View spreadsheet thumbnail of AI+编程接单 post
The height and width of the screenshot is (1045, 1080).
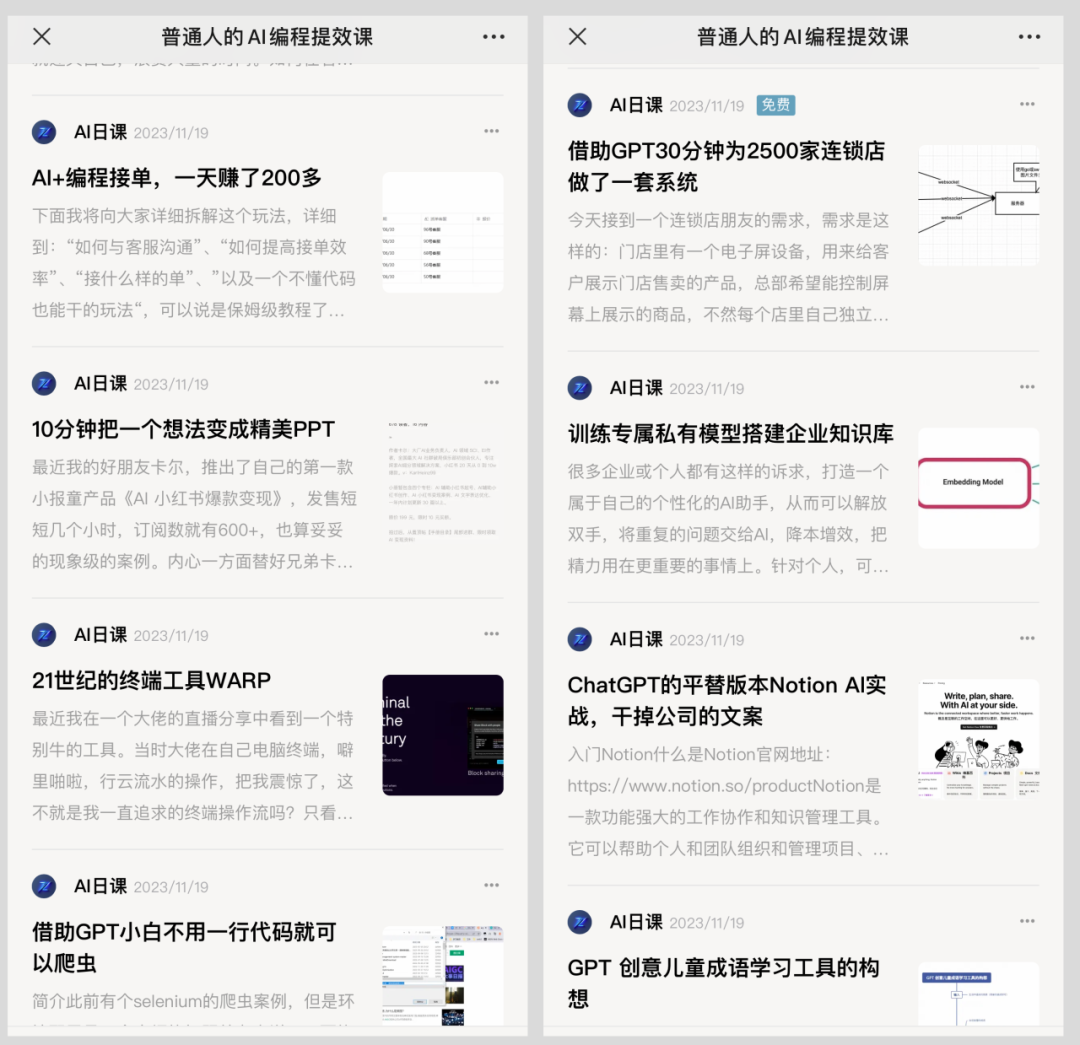443,232
